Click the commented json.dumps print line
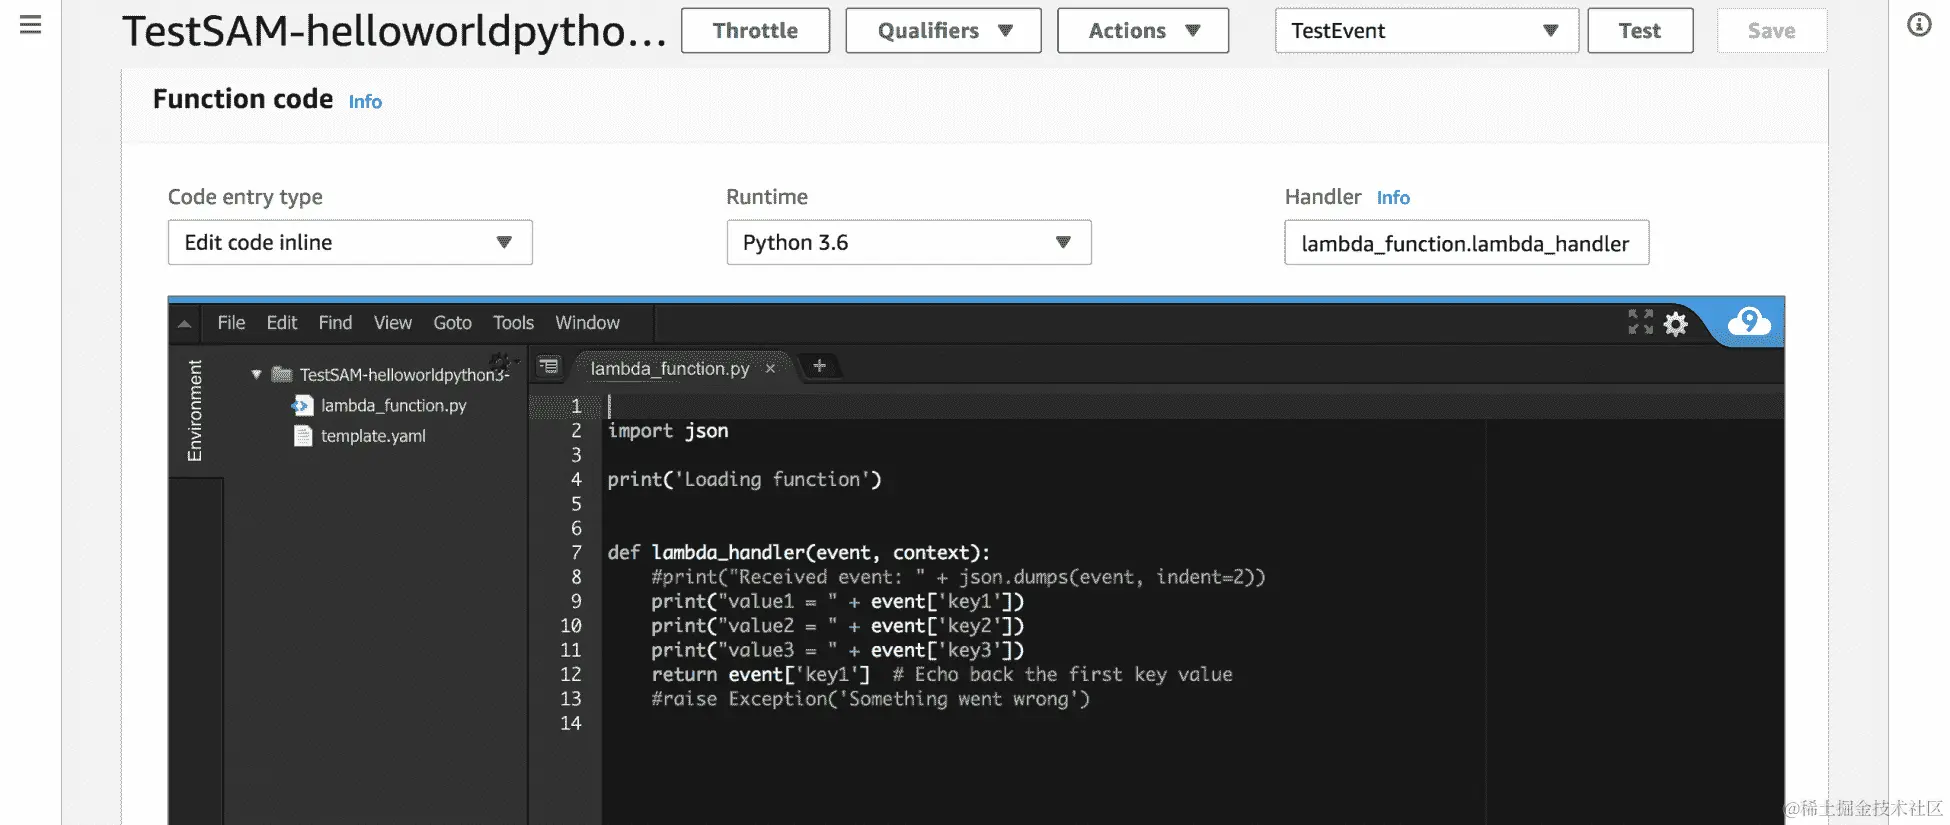This screenshot has height=825, width=1950. click(958, 577)
